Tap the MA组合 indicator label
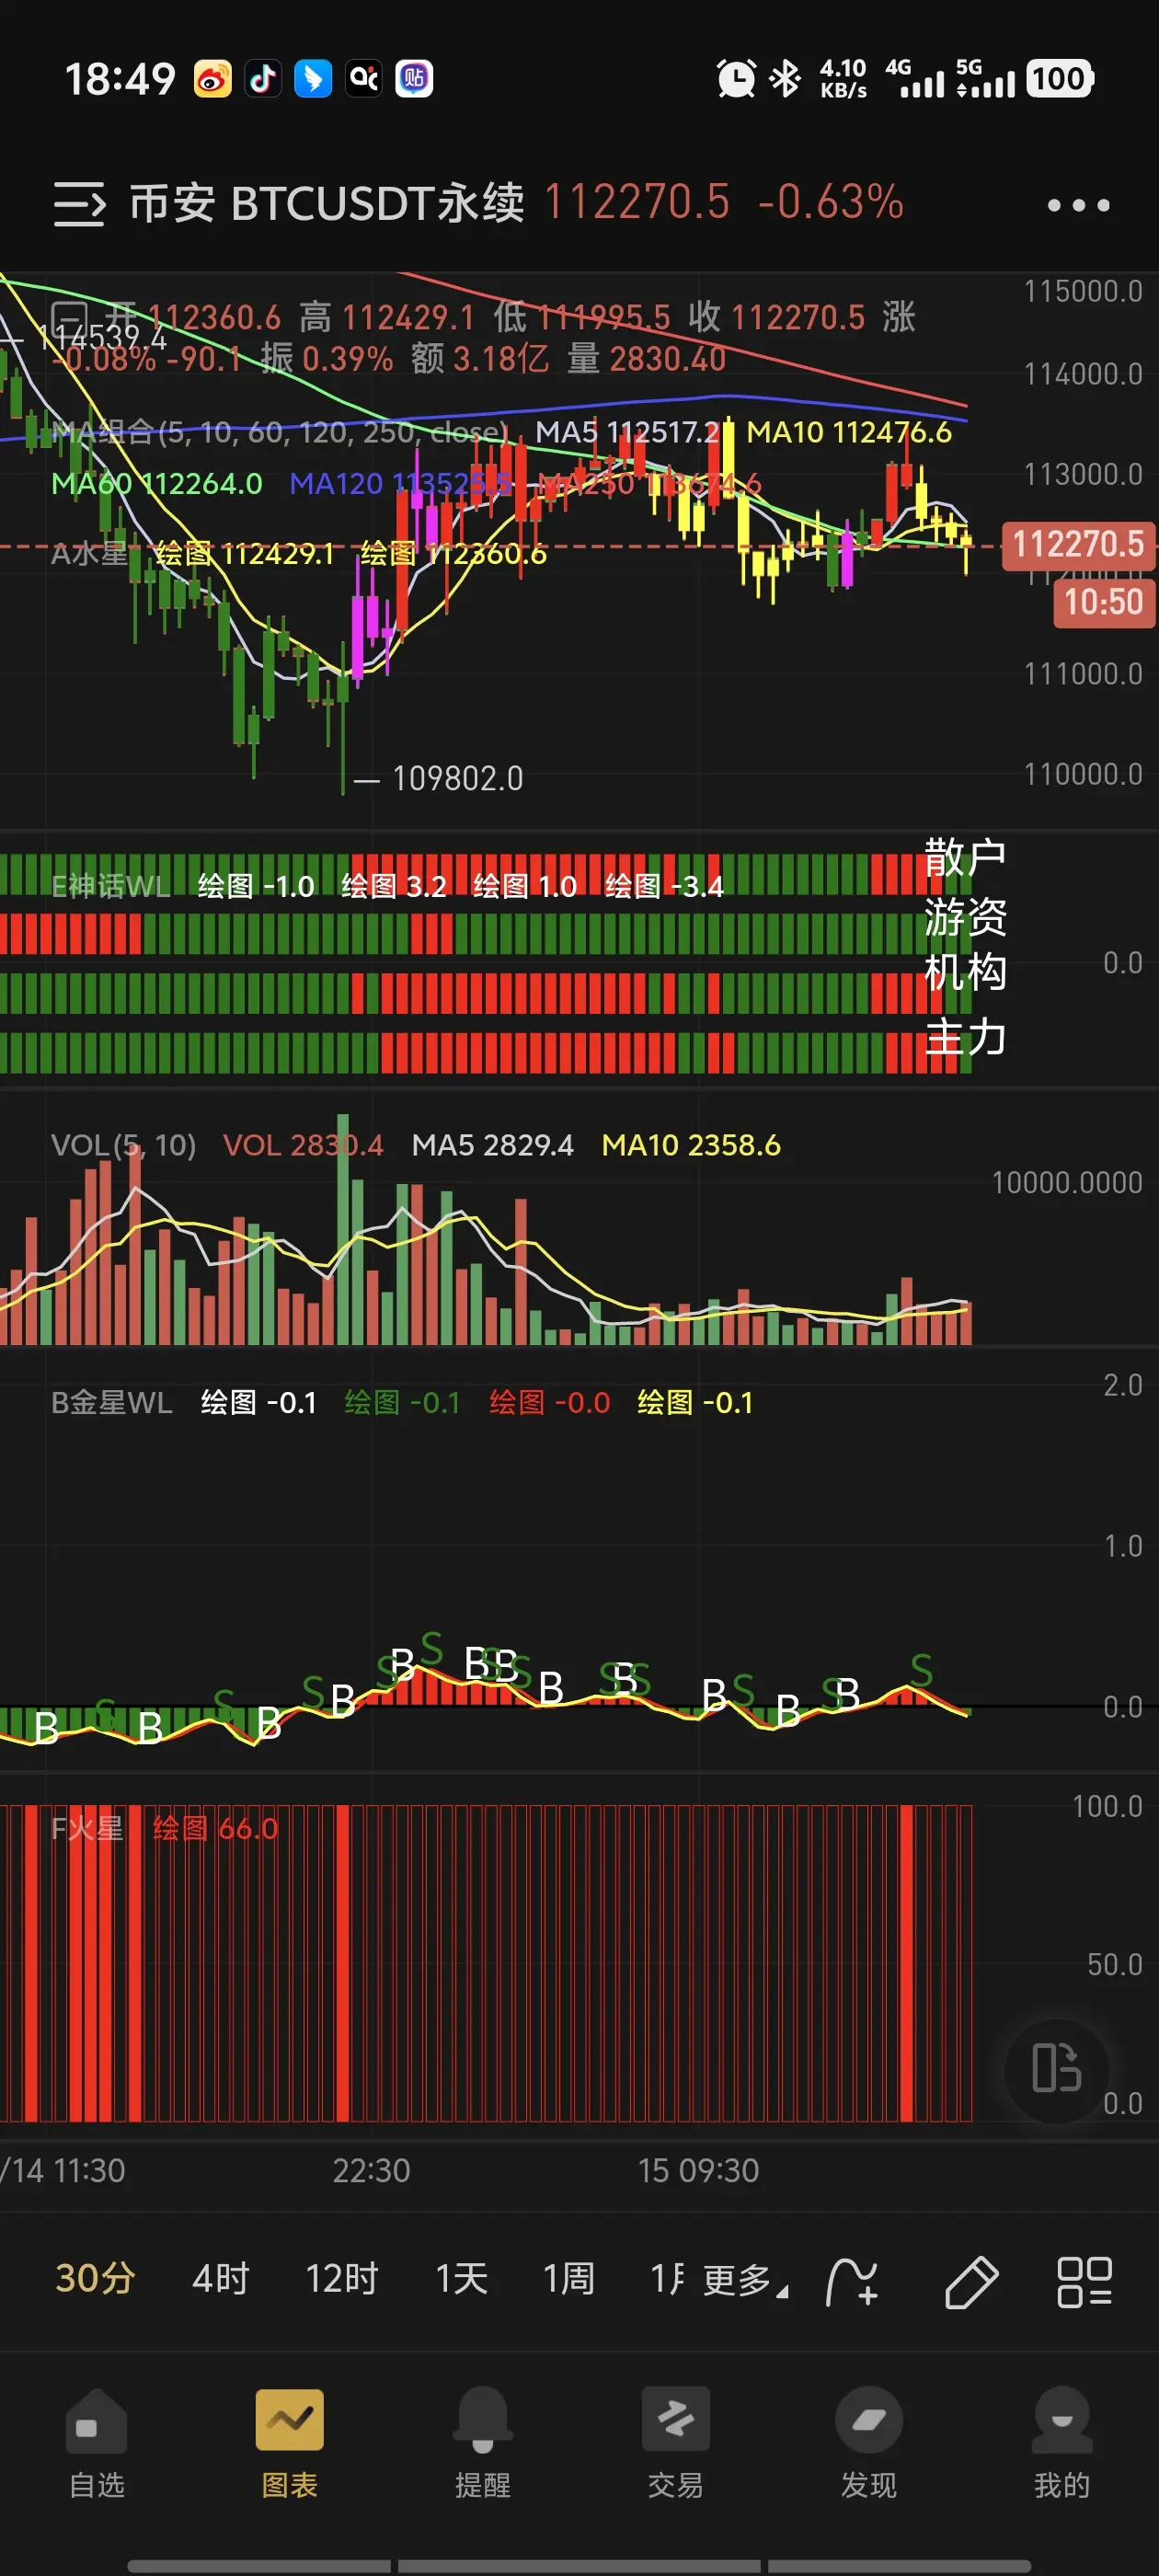Viewport: 1159px width, 2576px height. pos(280,432)
